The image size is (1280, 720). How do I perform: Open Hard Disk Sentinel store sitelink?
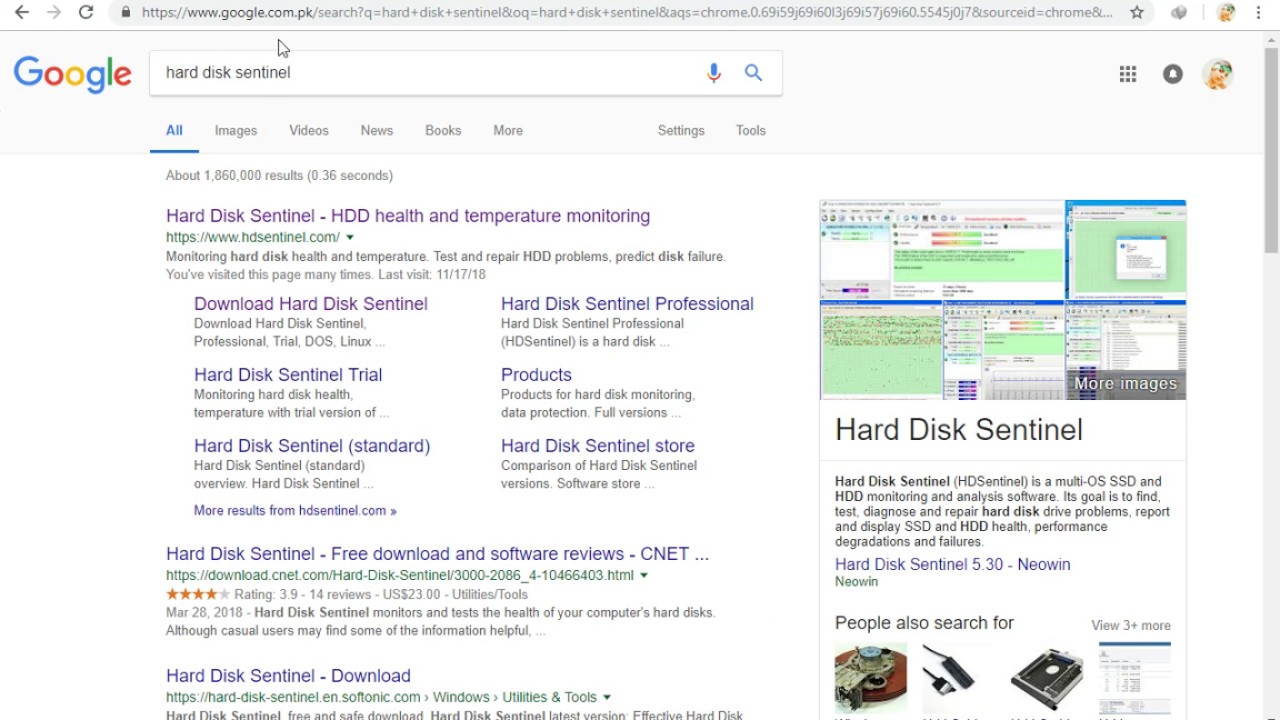tap(598, 446)
